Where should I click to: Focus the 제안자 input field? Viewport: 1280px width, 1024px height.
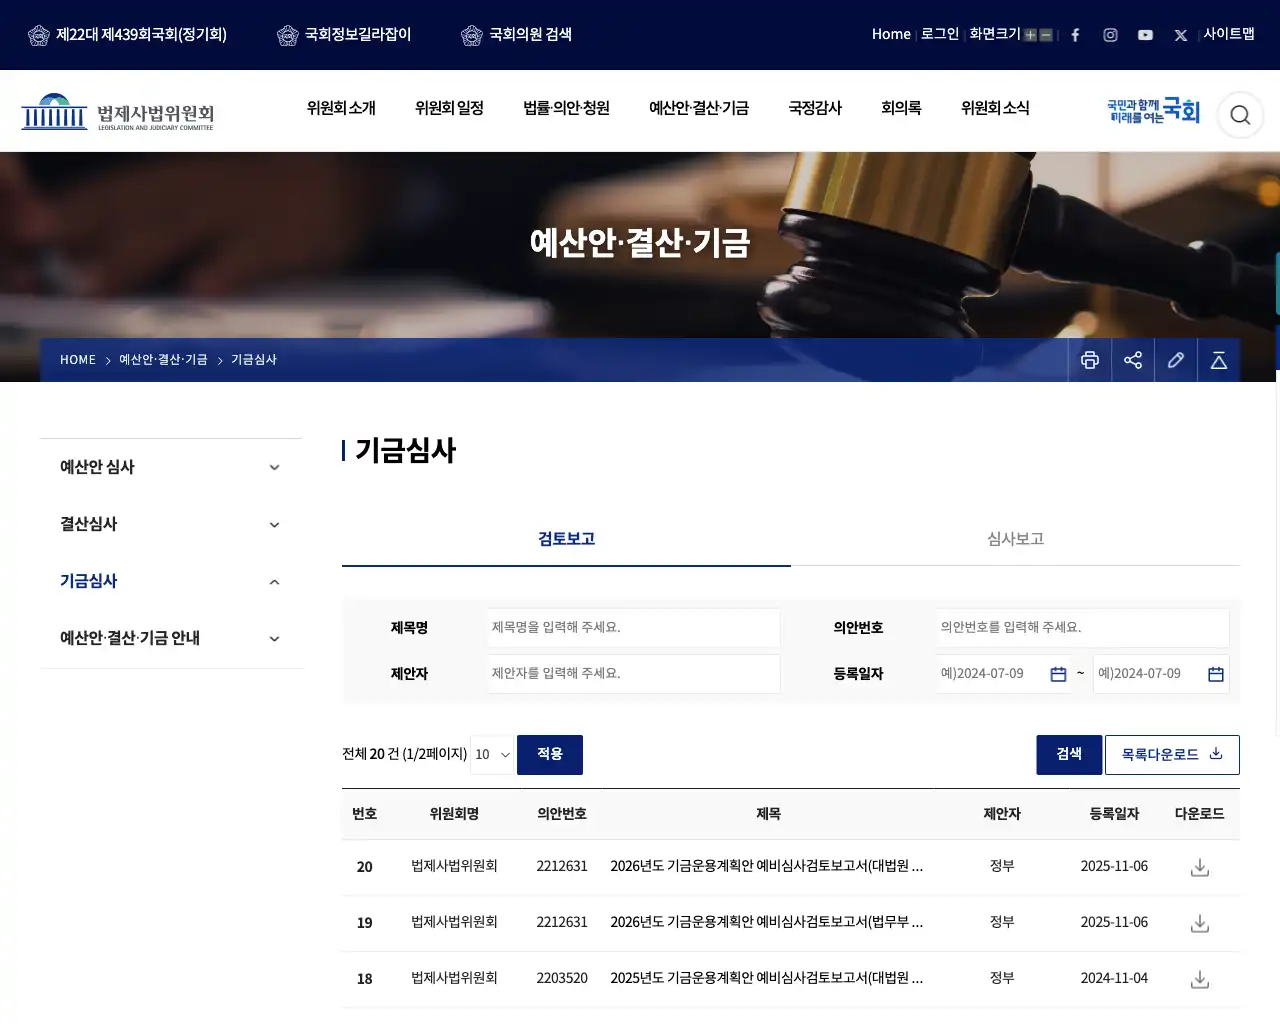coord(634,674)
